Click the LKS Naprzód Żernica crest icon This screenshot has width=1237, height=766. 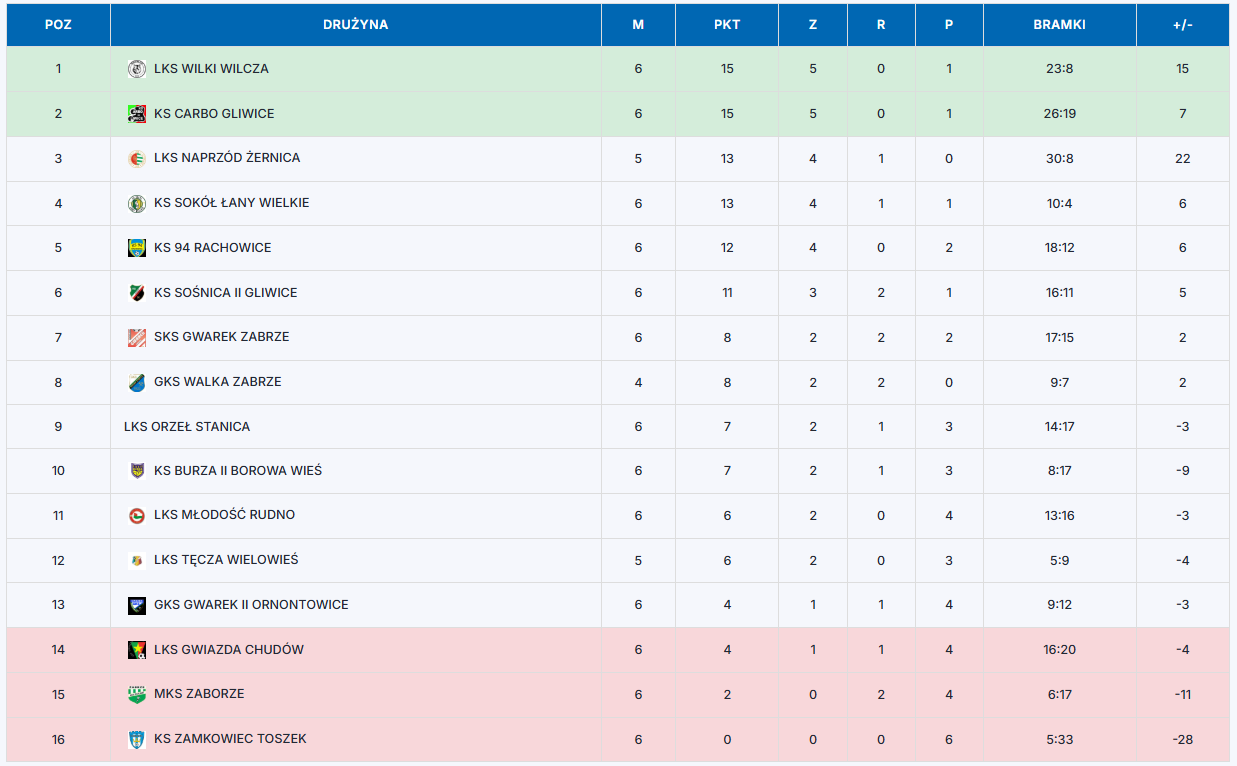click(x=137, y=158)
